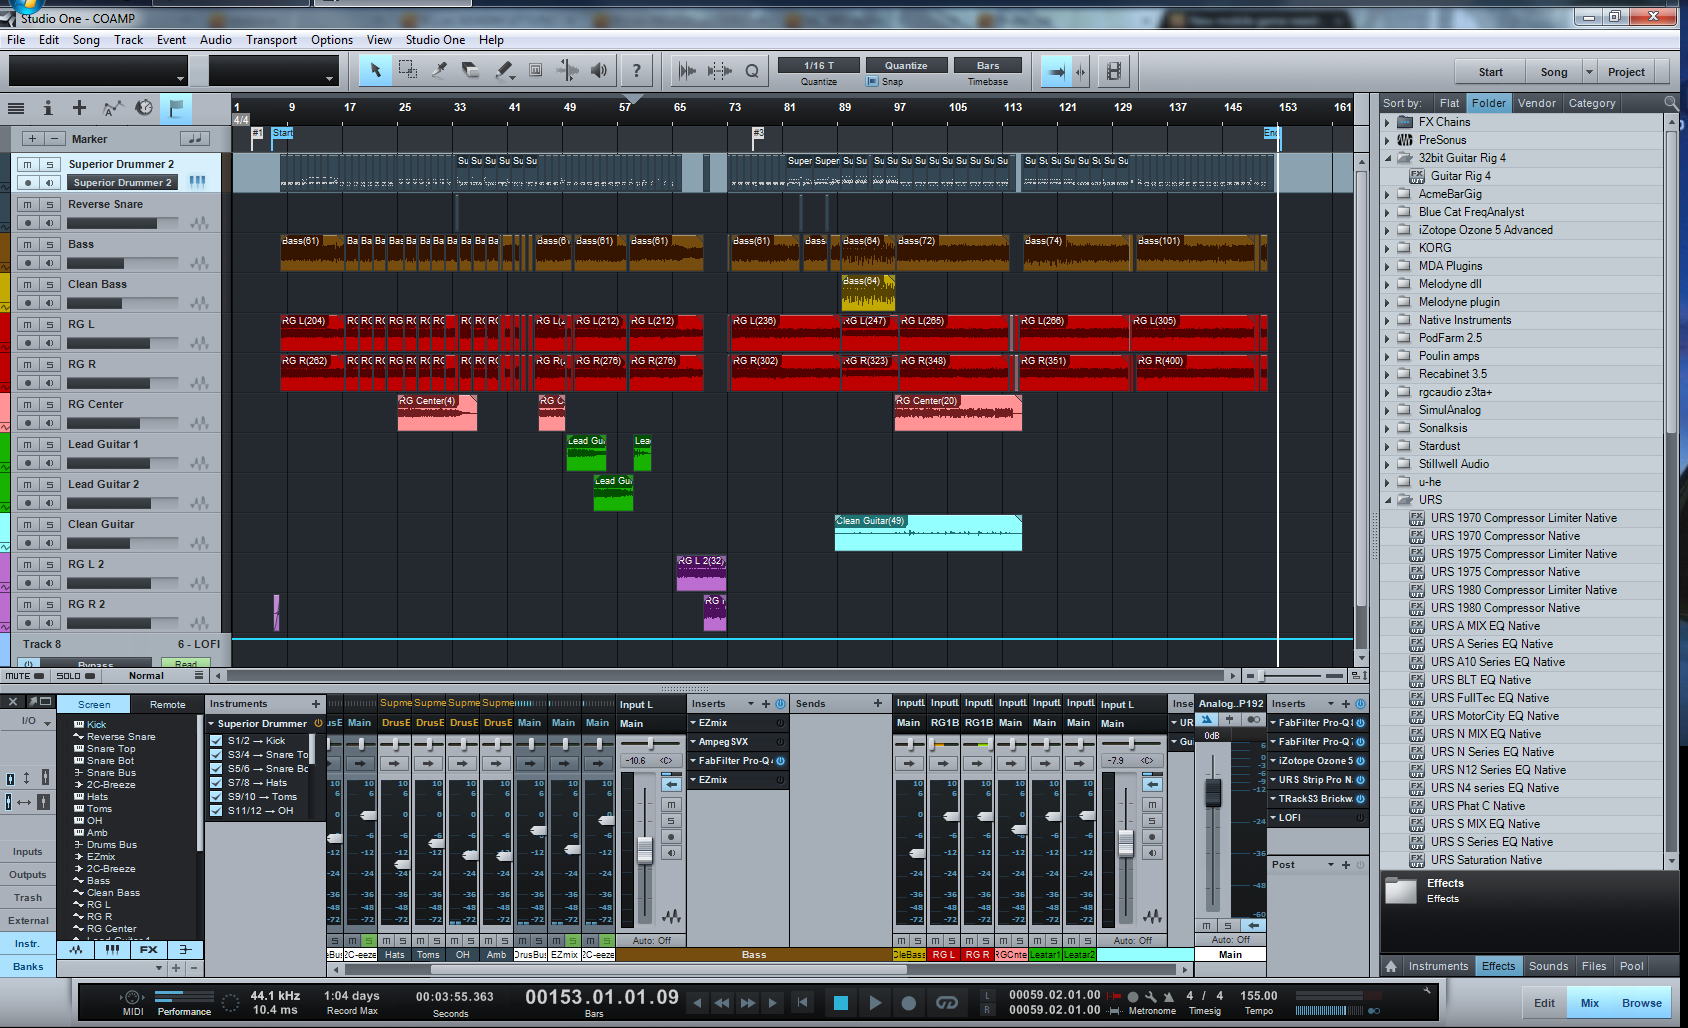The image size is (1688, 1028).
Task: Toggle Loop in the transport
Action: tap(947, 1002)
